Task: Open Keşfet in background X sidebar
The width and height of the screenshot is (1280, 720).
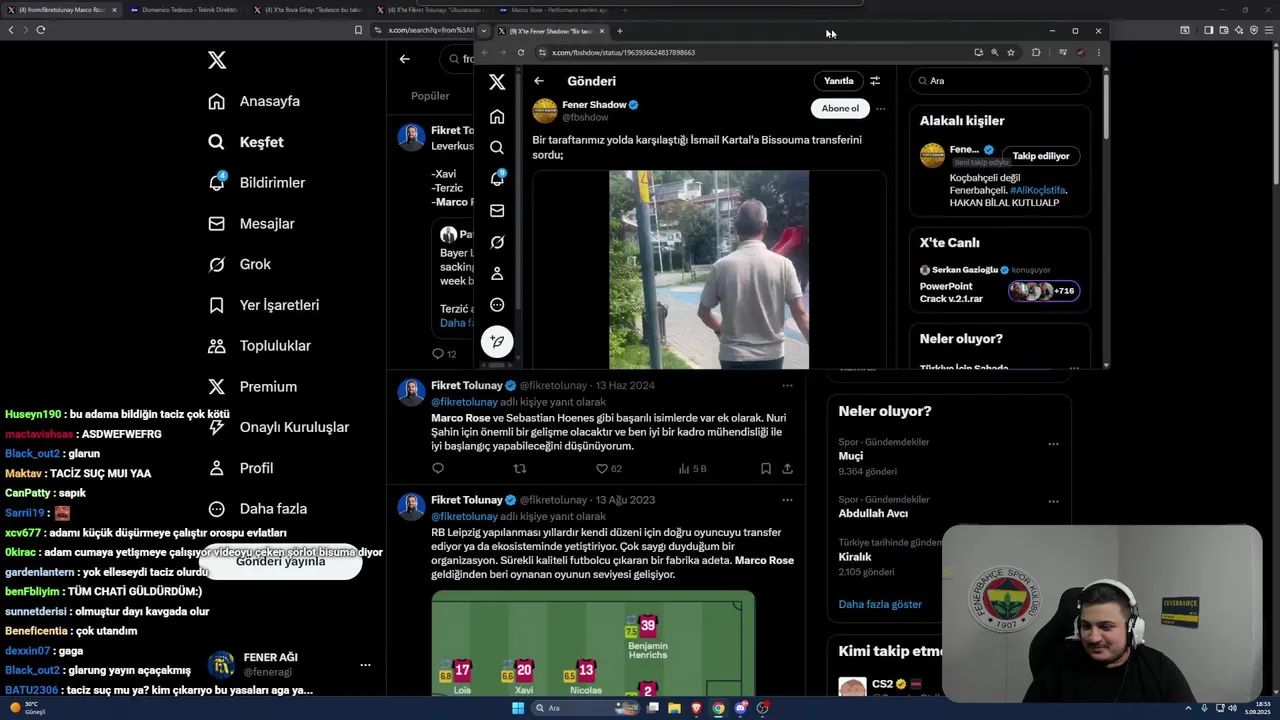Action: click(247, 142)
